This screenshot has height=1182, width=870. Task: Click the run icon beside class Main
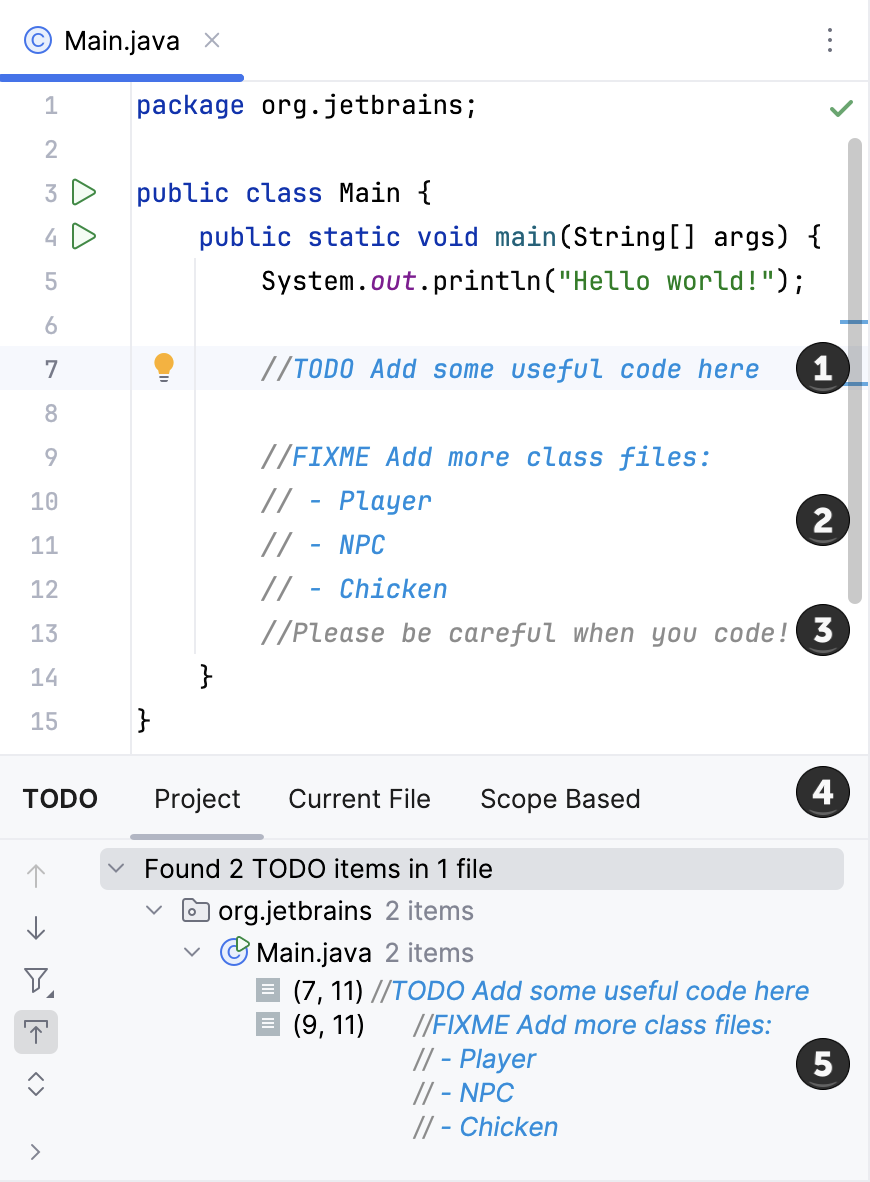(85, 192)
